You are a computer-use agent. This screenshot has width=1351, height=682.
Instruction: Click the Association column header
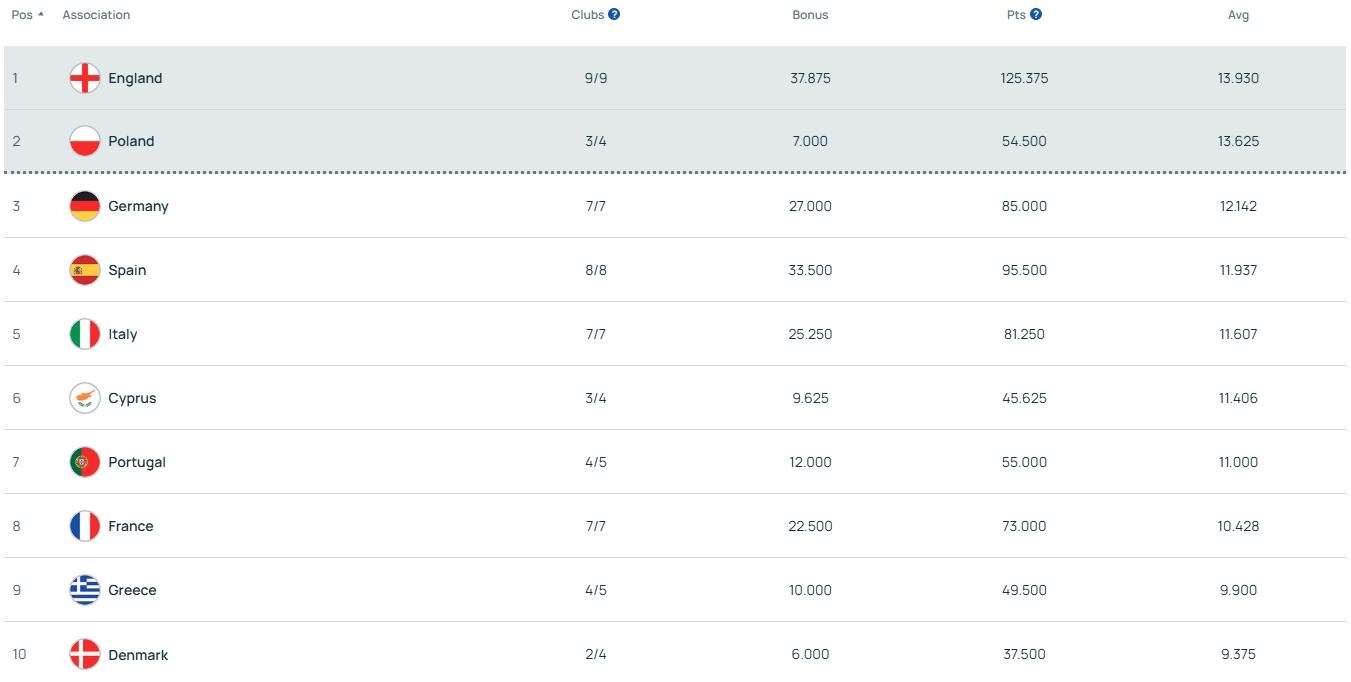pyautogui.click(x=96, y=15)
